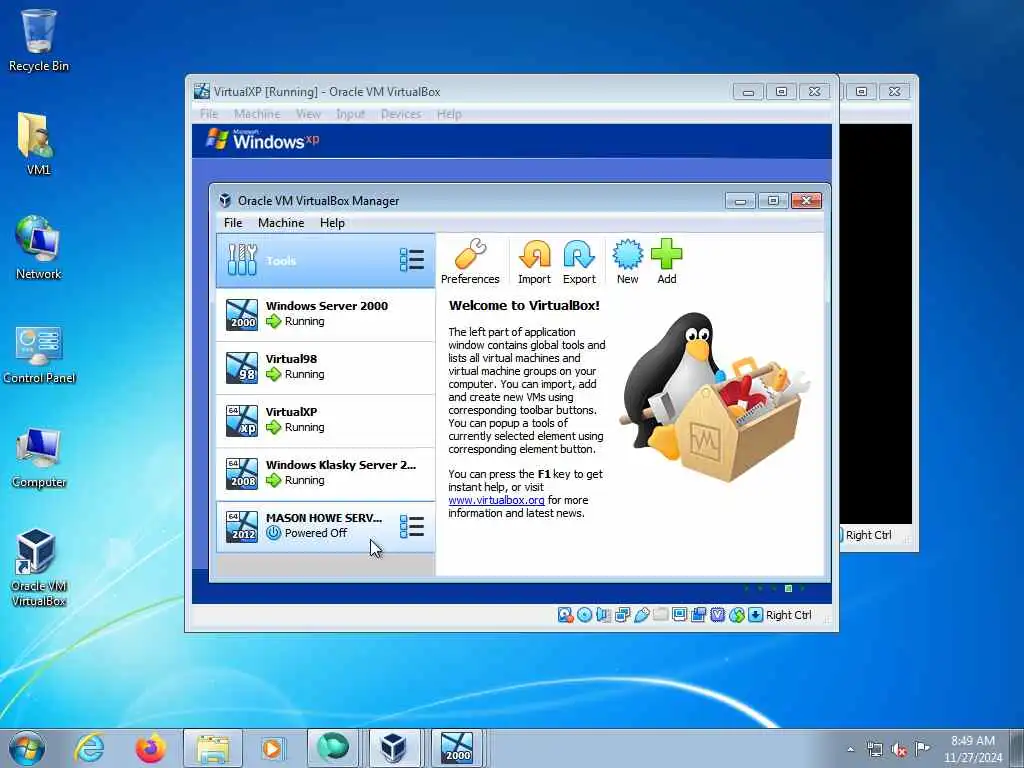Viewport: 1024px width, 768px height.
Task: Click the Export appliance toolbar icon
Action: click(579, 262)
